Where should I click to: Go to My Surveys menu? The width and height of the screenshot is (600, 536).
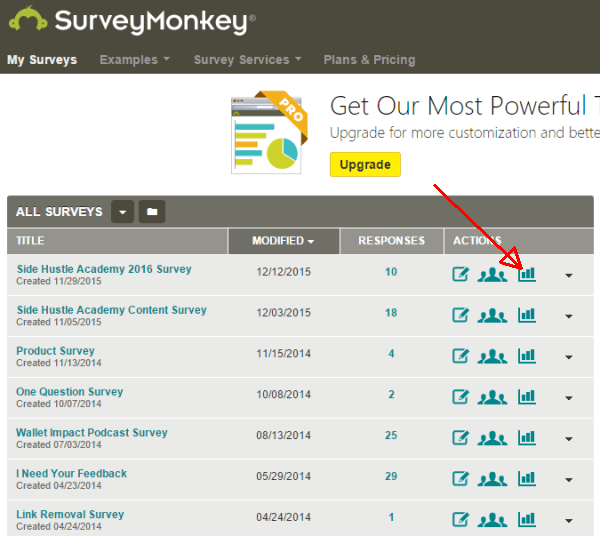click(42, 60)
